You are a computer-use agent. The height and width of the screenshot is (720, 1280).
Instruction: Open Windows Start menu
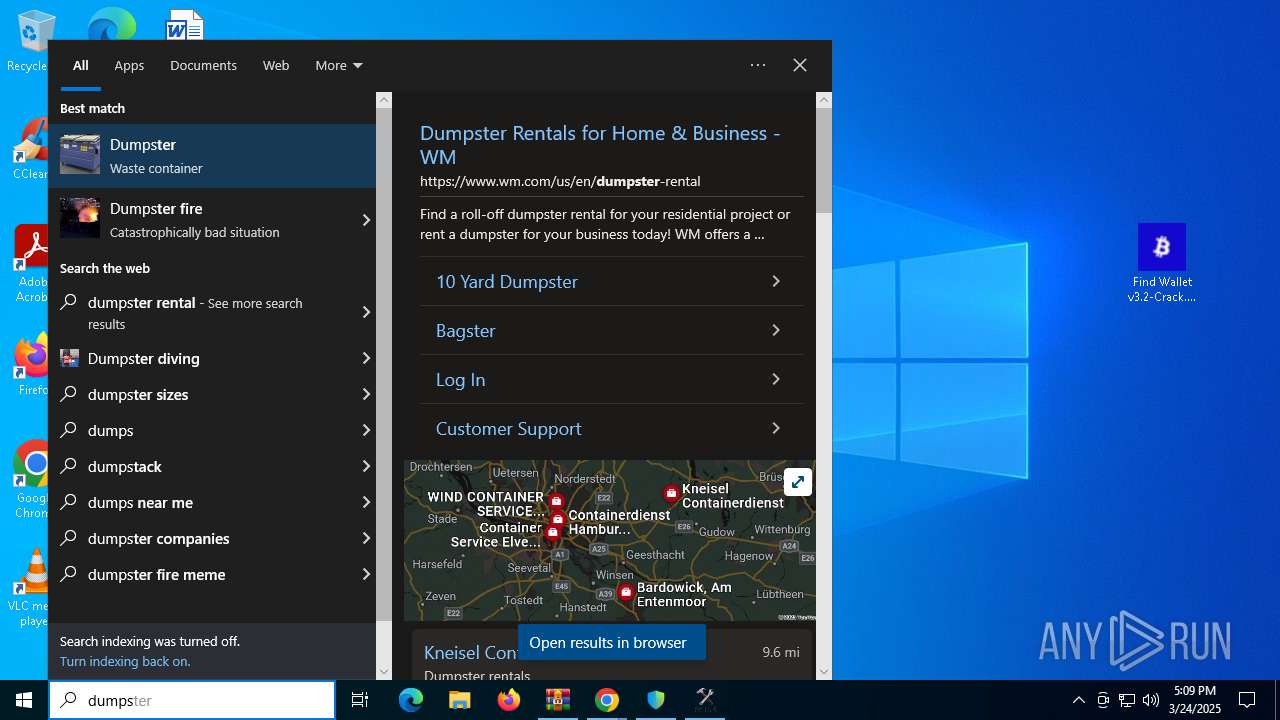pyautogui.click(x=24, y=700)
